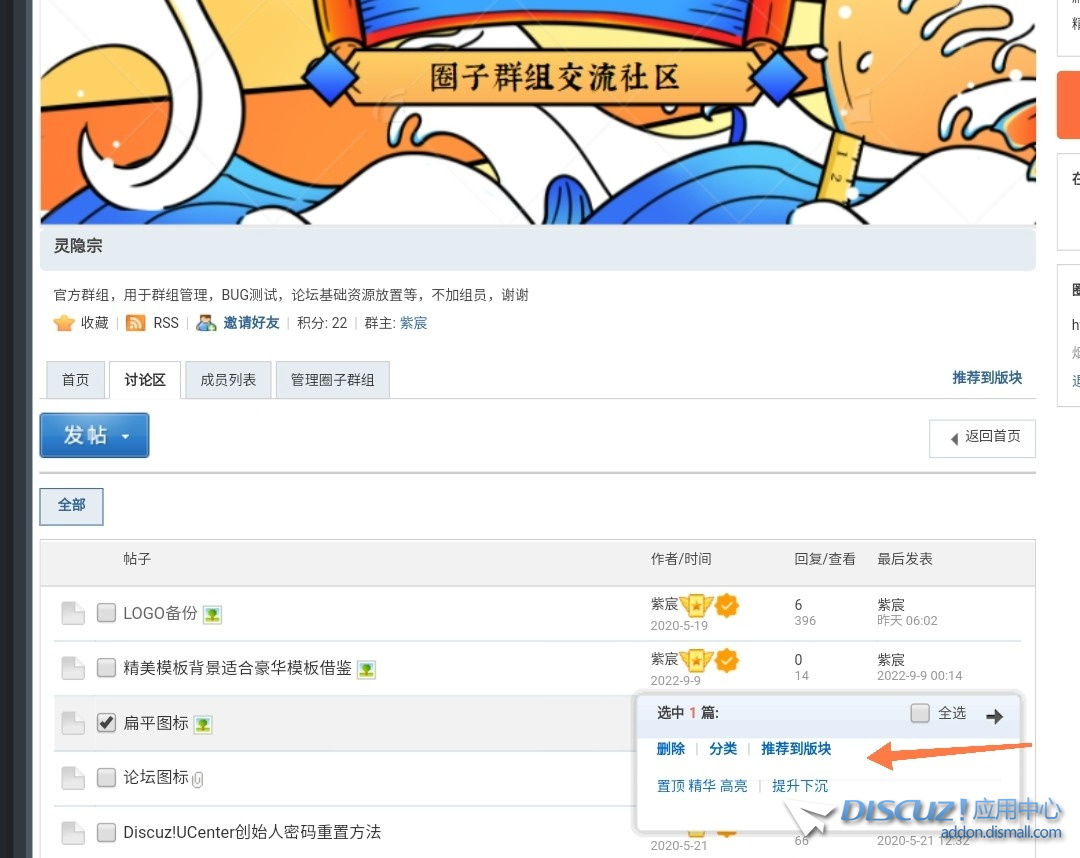Uncheck the 扁平图标 thread checkbox
The image size is (1080, 858).
pyautogui.click(x=107, y=723)
